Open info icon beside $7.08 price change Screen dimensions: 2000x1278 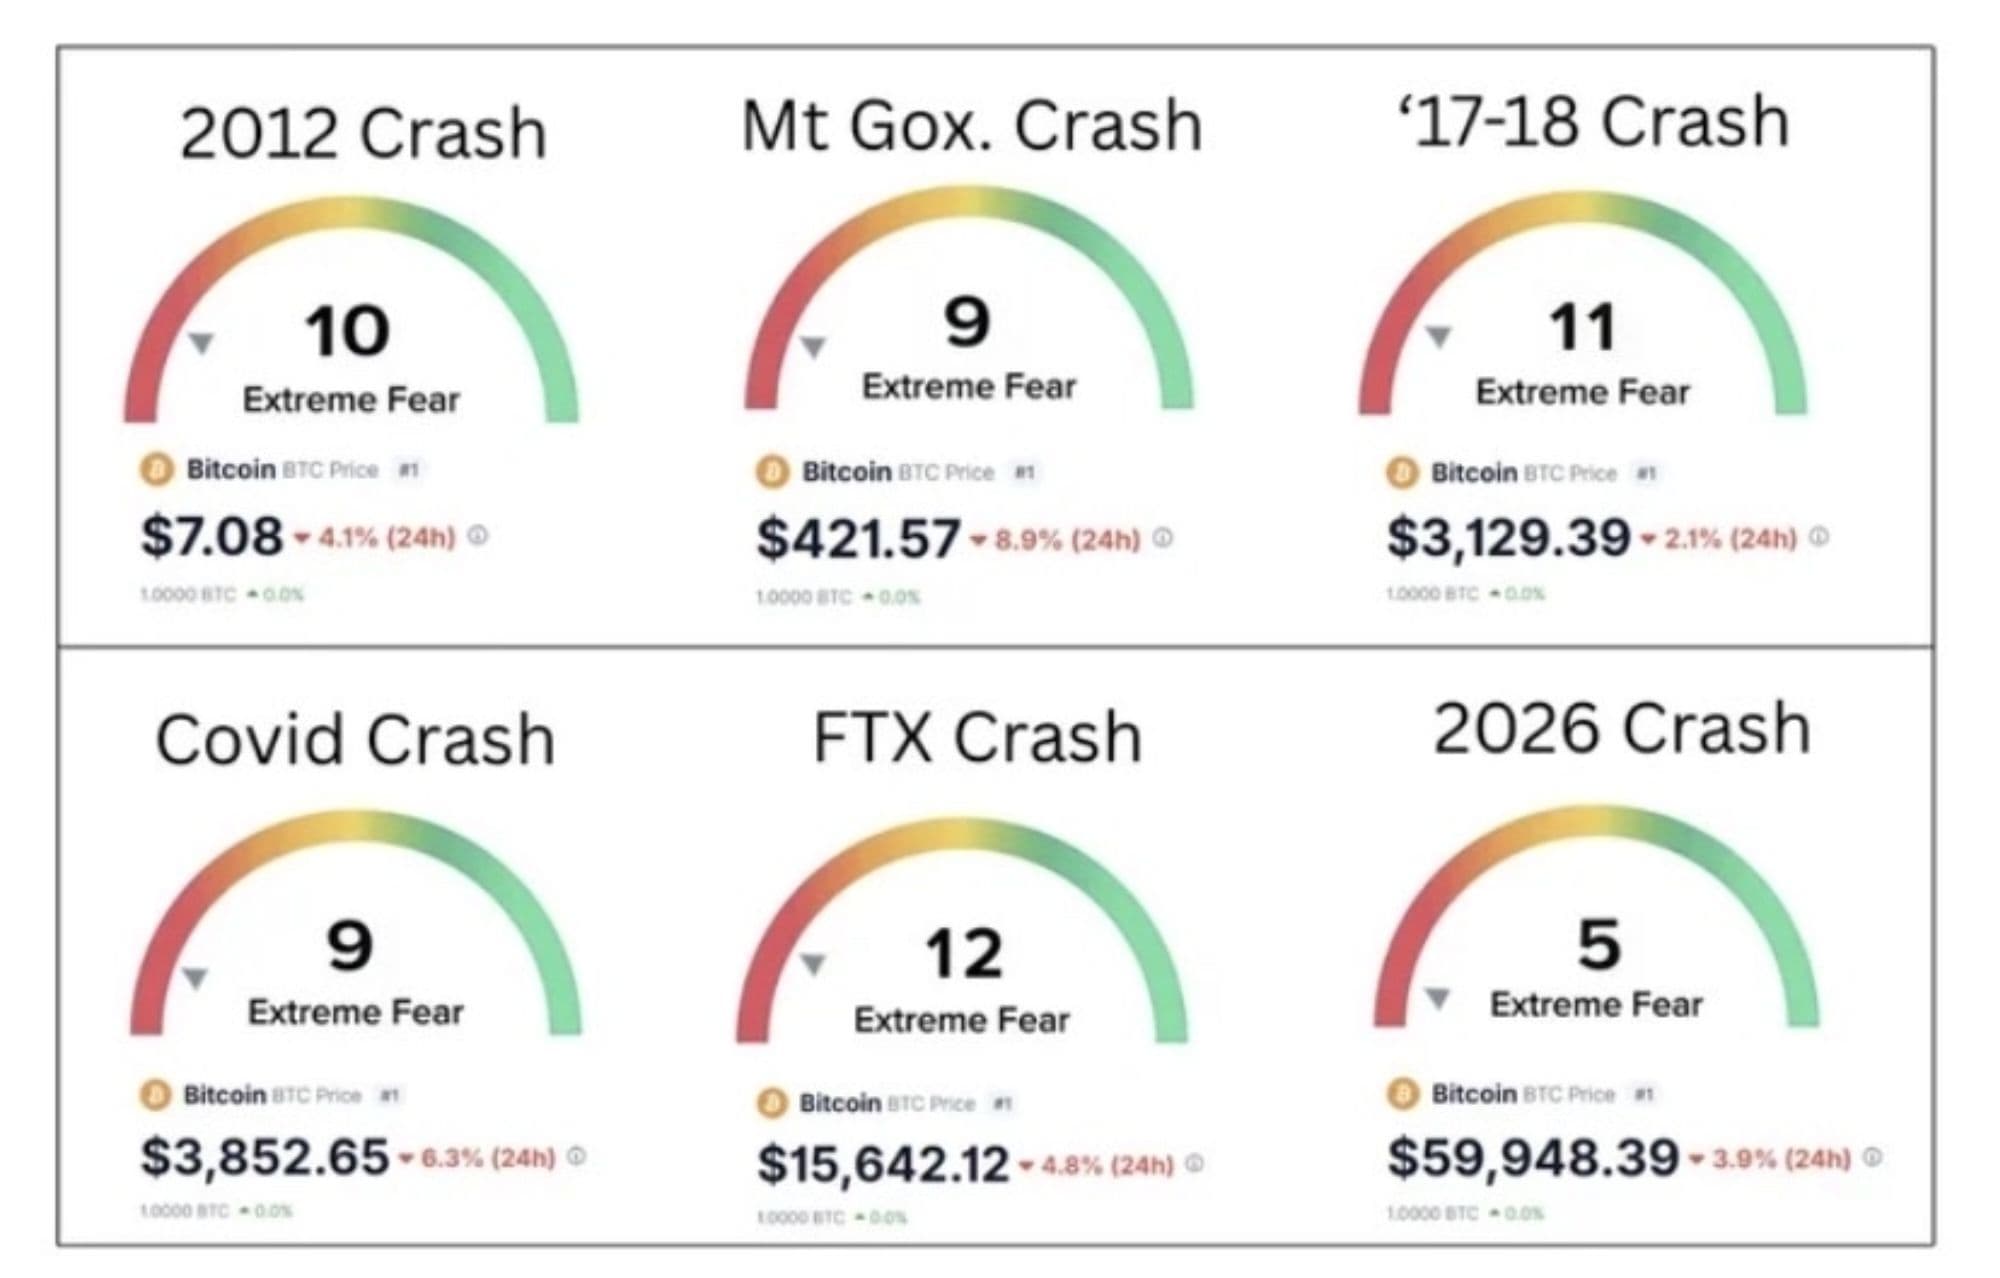(478, 536)
